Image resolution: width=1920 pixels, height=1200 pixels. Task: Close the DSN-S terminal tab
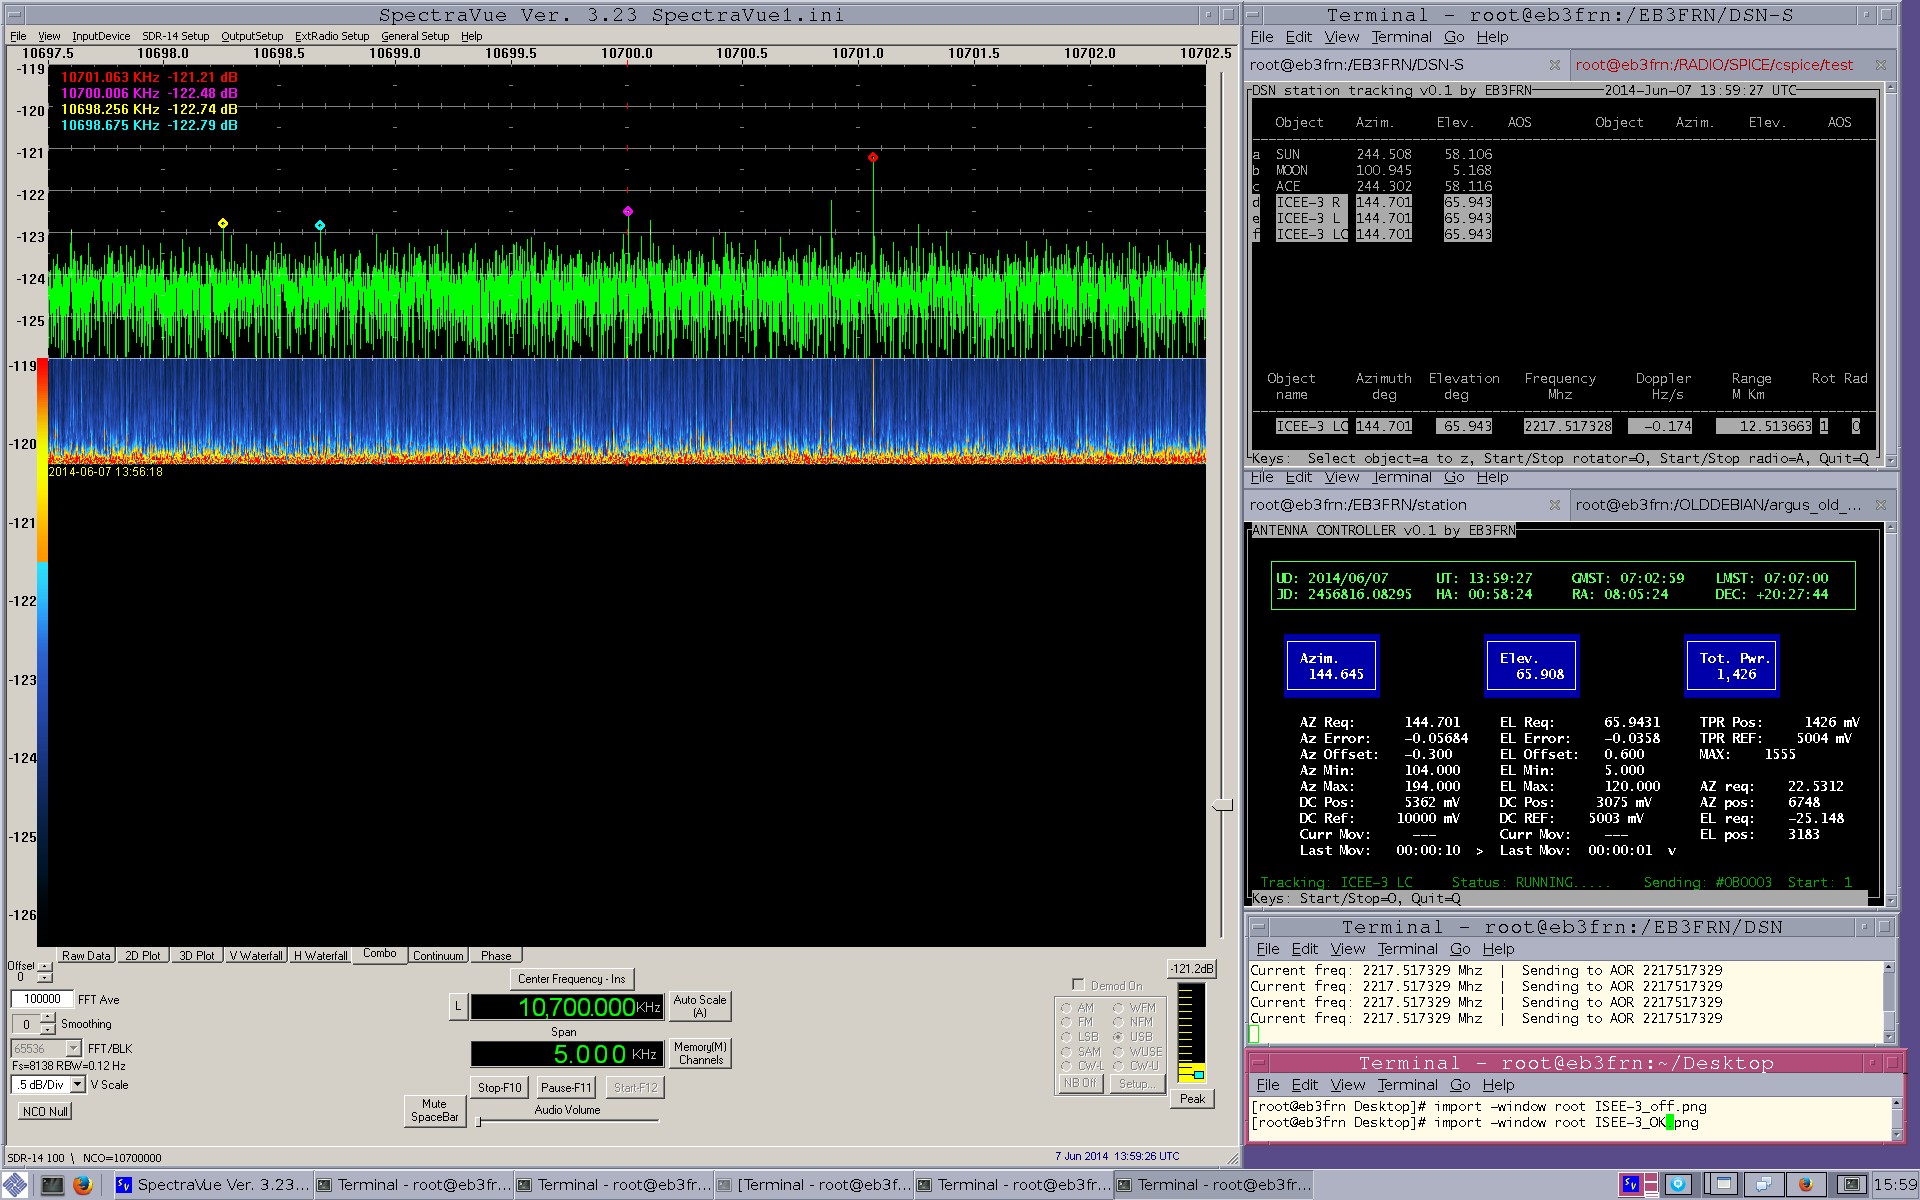tap(1554, 65)
